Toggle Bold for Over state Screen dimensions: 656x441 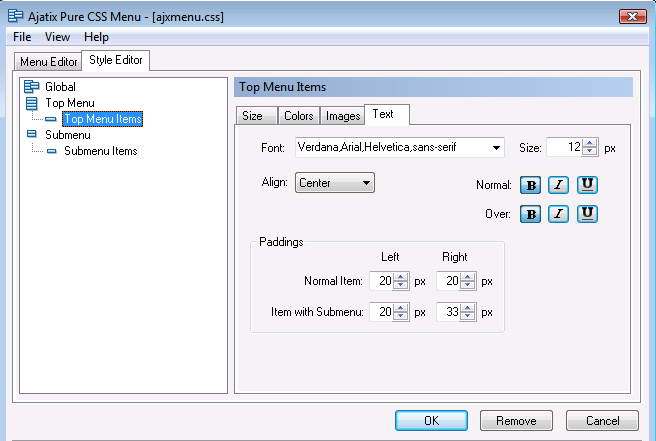[x=530, y=214]
